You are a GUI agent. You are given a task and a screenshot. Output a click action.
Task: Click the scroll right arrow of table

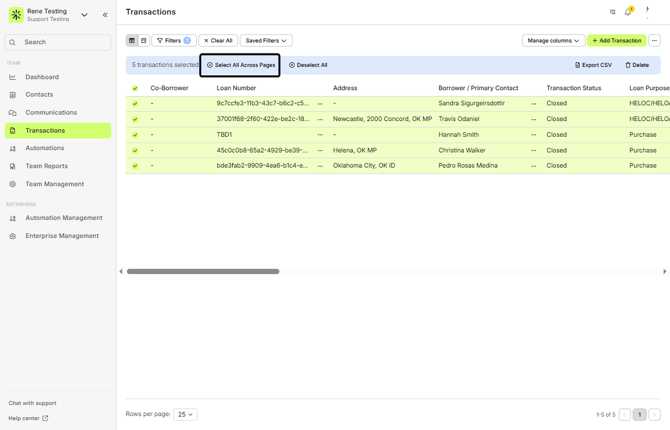pos(664,271)
